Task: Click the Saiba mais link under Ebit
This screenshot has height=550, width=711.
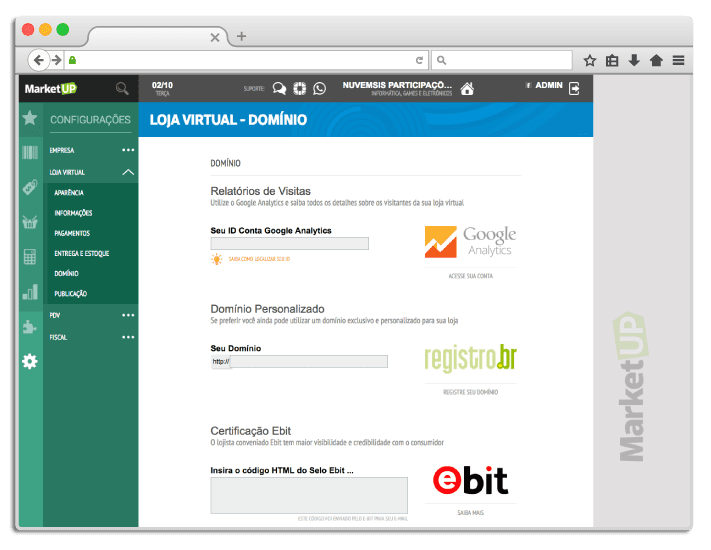Action: coord(471,513)
